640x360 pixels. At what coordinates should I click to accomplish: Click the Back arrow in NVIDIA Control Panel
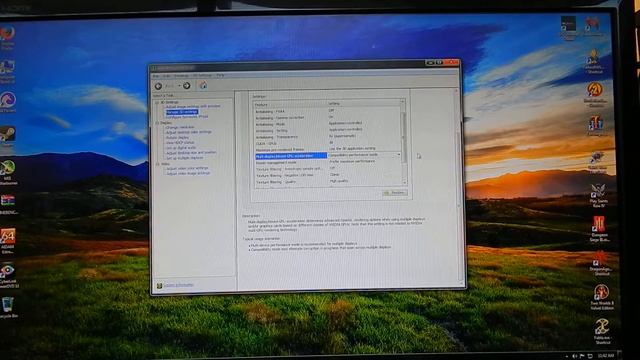click(158, 86)
